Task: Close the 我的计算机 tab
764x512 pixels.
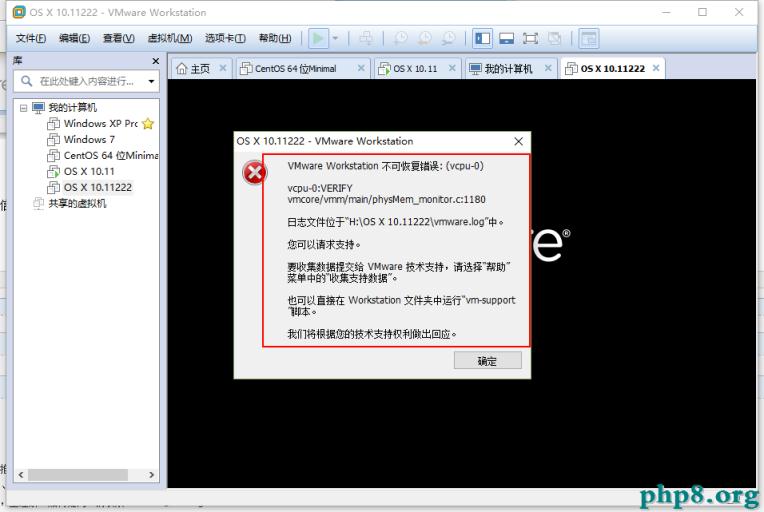Action: [x=548, y=68]
